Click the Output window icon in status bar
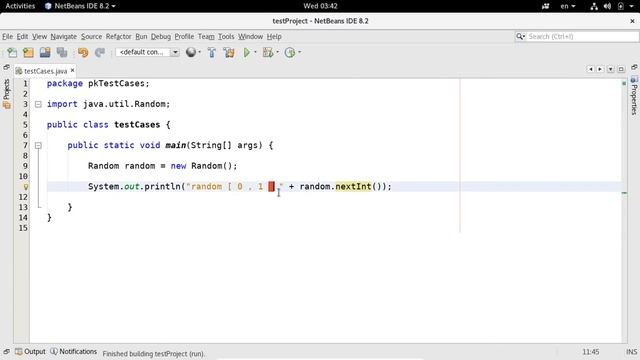This screenshot has width=640, height=360. point(18,351)
